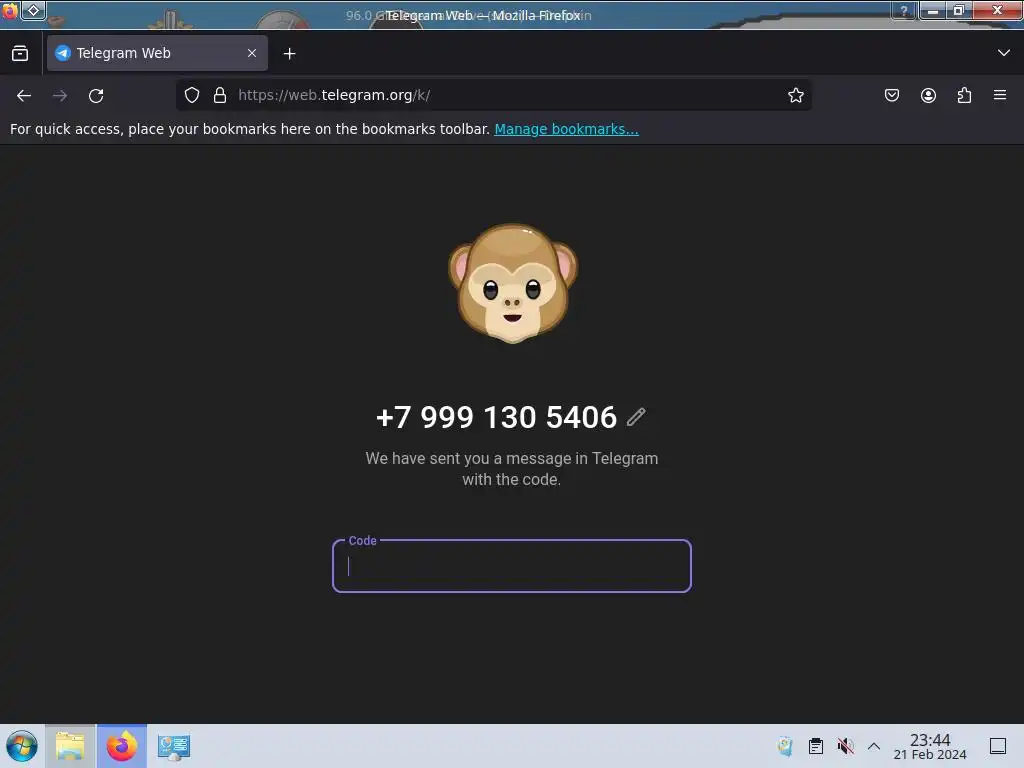Click the show desktop tray button

coord(998,746)
